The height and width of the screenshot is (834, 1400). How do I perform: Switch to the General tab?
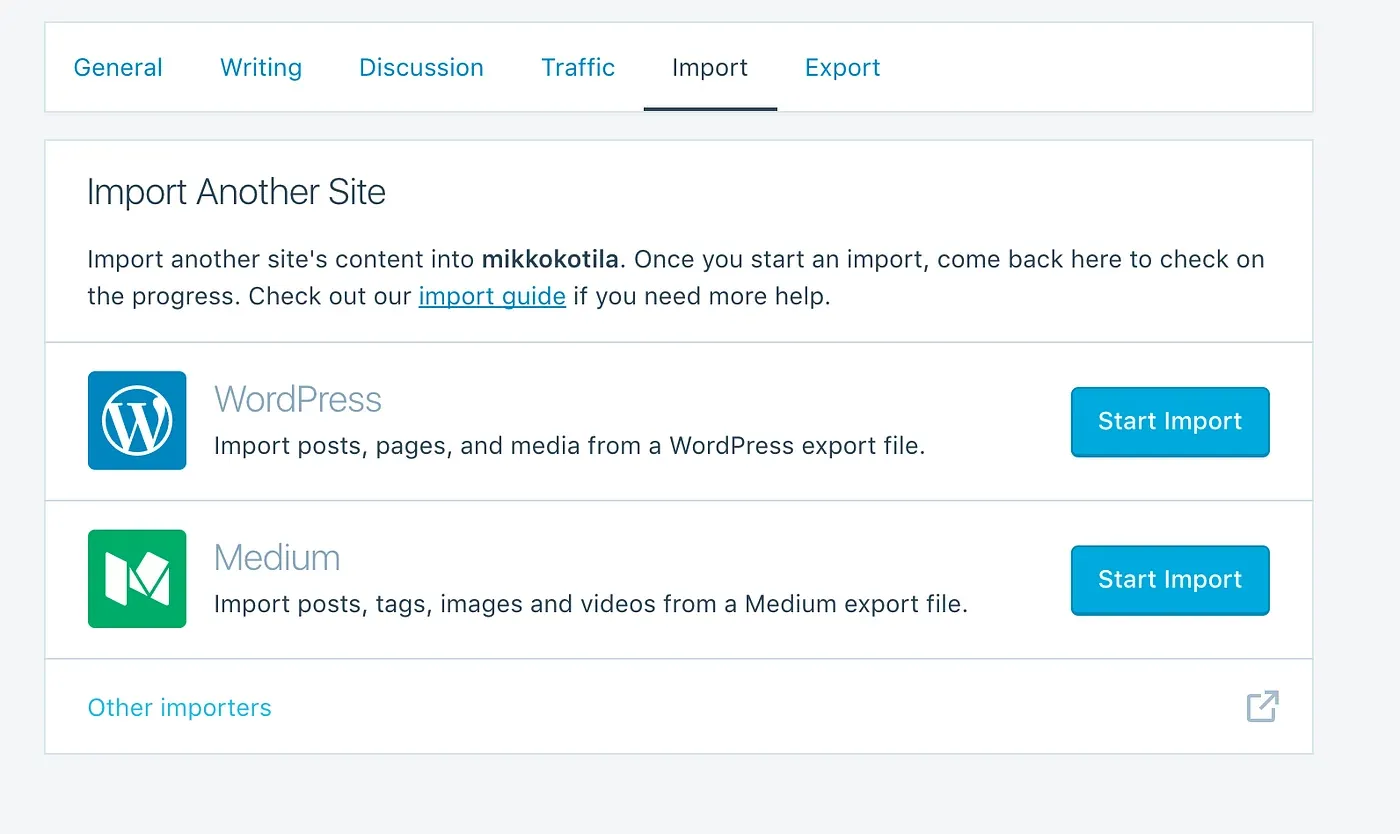point(118,68)
